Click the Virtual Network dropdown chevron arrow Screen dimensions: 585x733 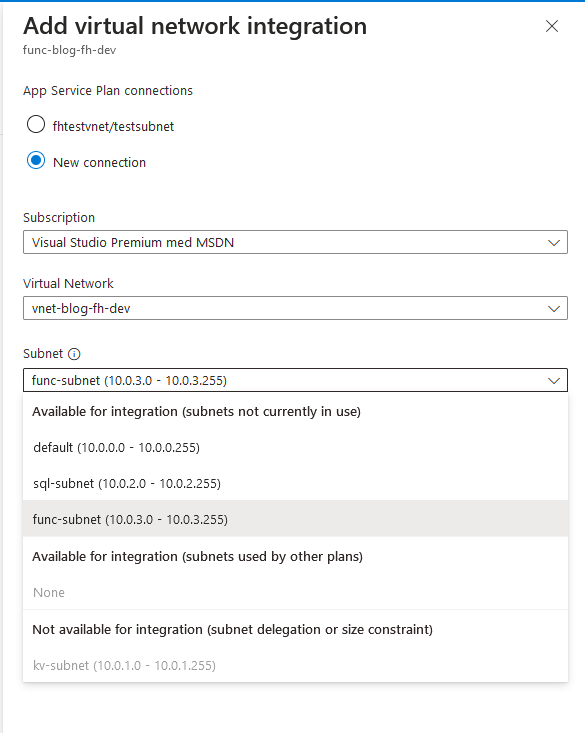click(x=554, y=309)
